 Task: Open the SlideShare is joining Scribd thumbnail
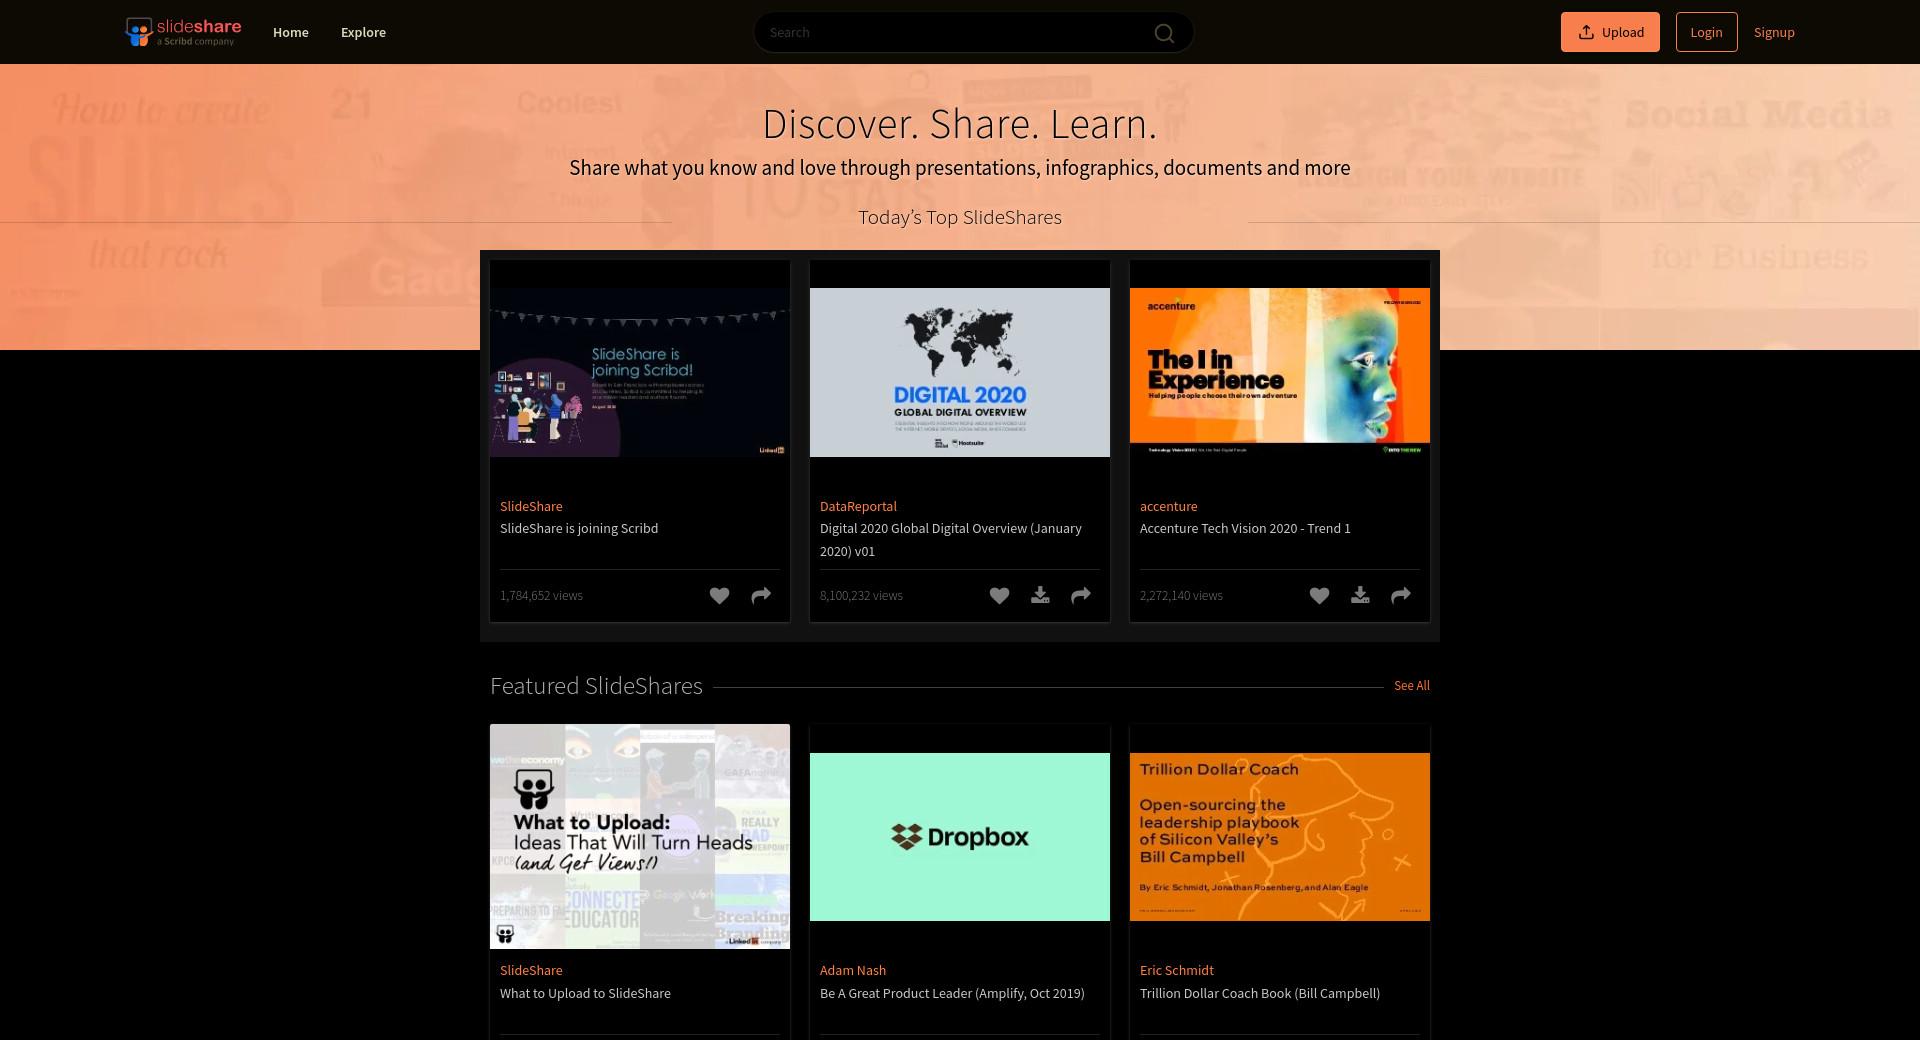click(640, 372)
